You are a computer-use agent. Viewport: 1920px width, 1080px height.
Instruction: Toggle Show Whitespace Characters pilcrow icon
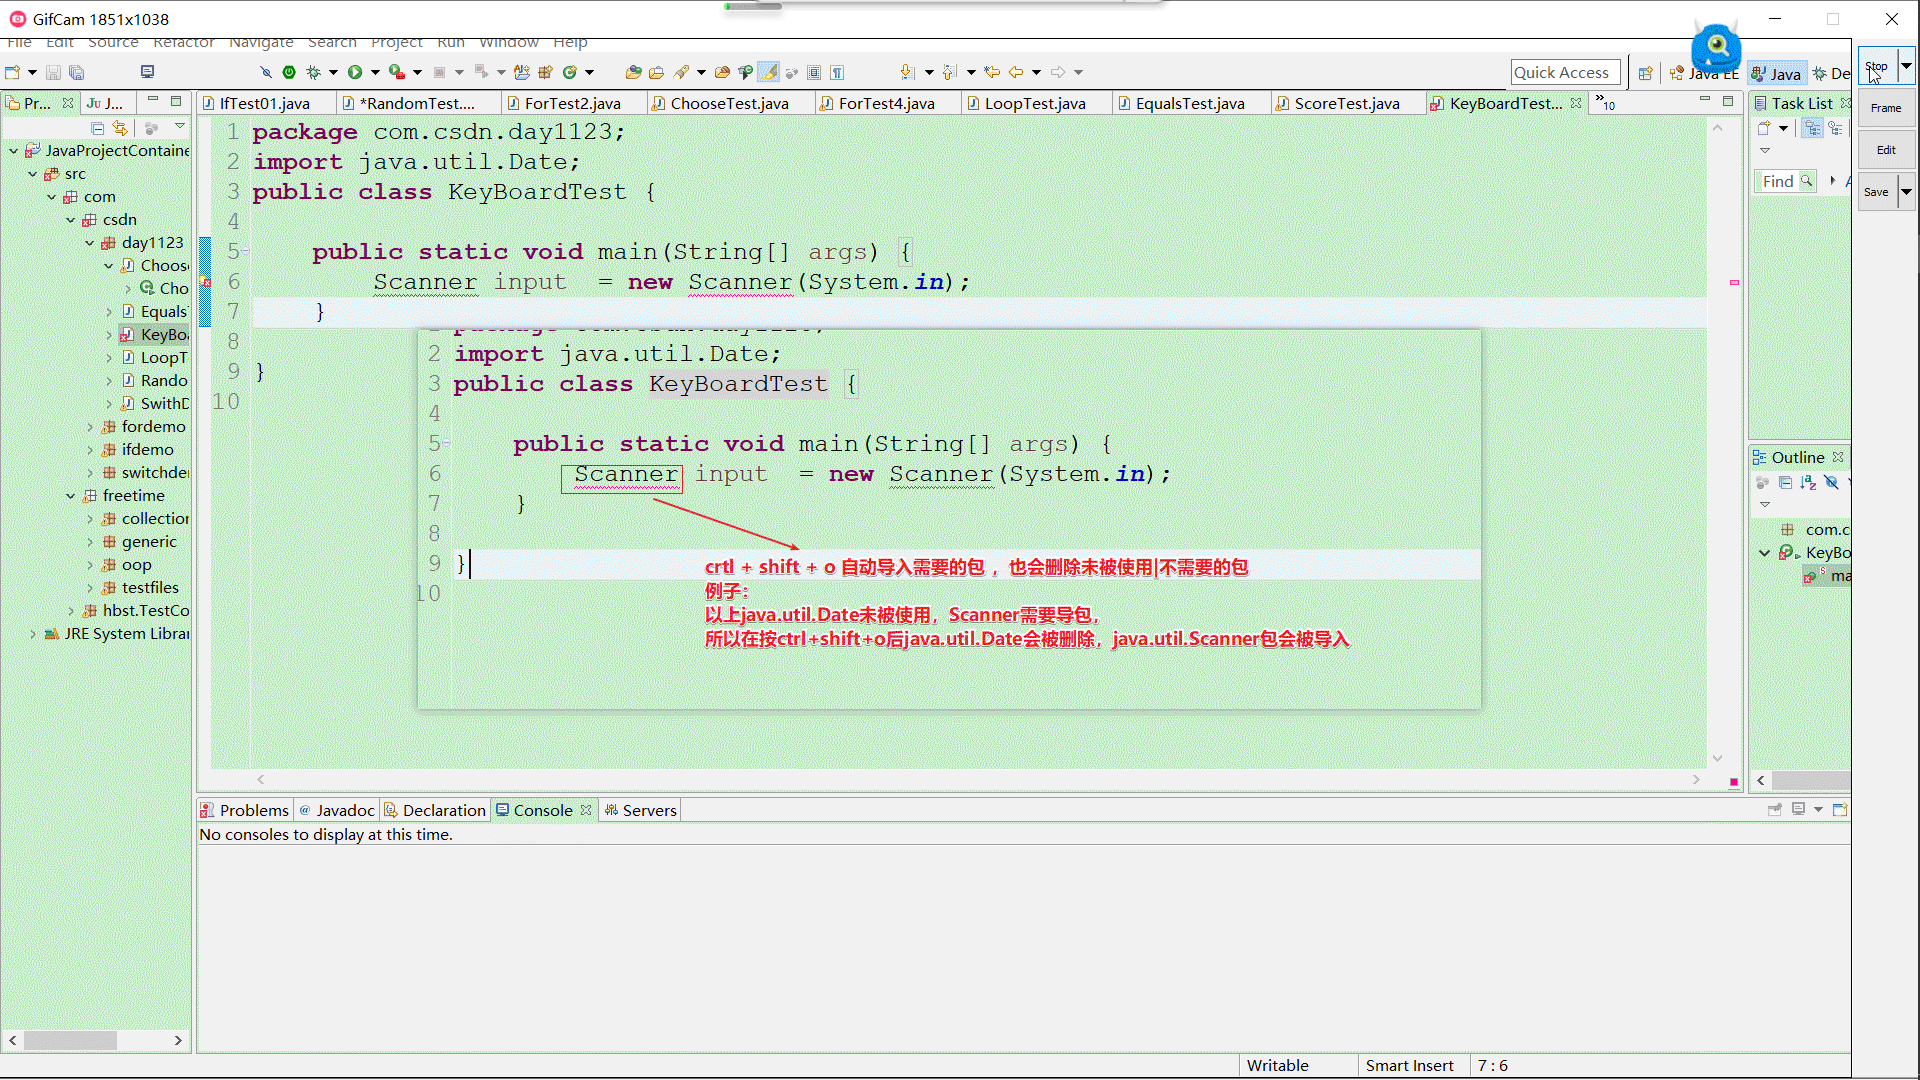click(x=837, y=72)
